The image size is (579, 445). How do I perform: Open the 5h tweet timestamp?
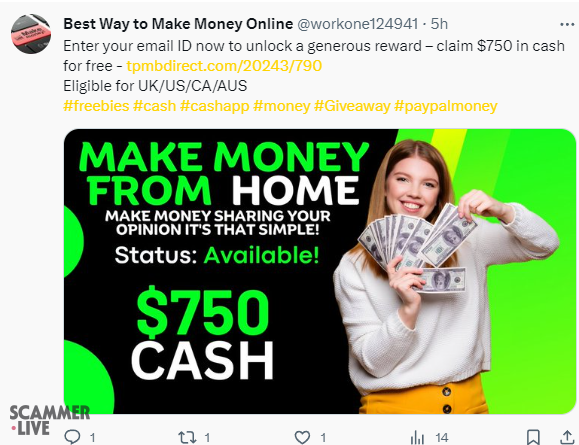[439, 24]
